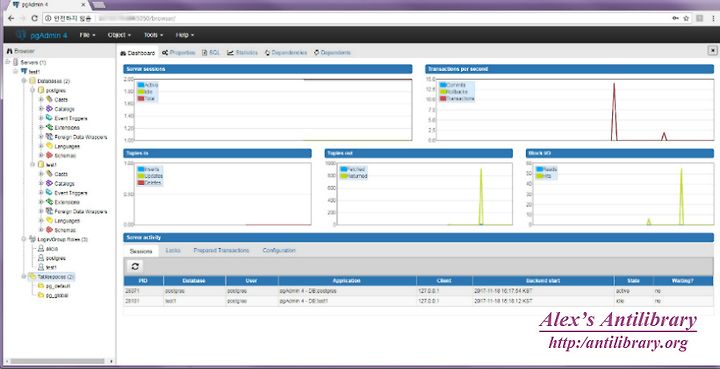Click the elephant icon of the test1 server
The width and height of the screenshot is (720, 369).
point(24,72)
